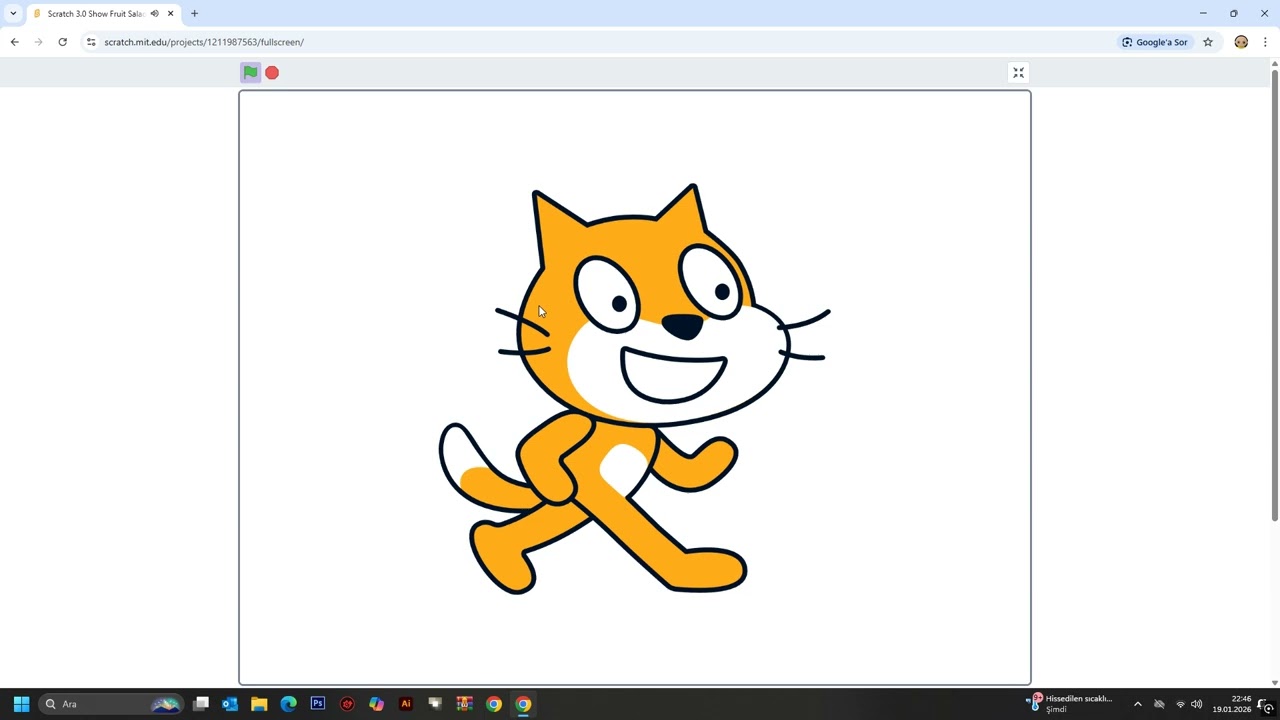Open the Wi-Fi network tray icon
The width and height of the screenshot is (1280, 720).
(x=1180, y=704)
